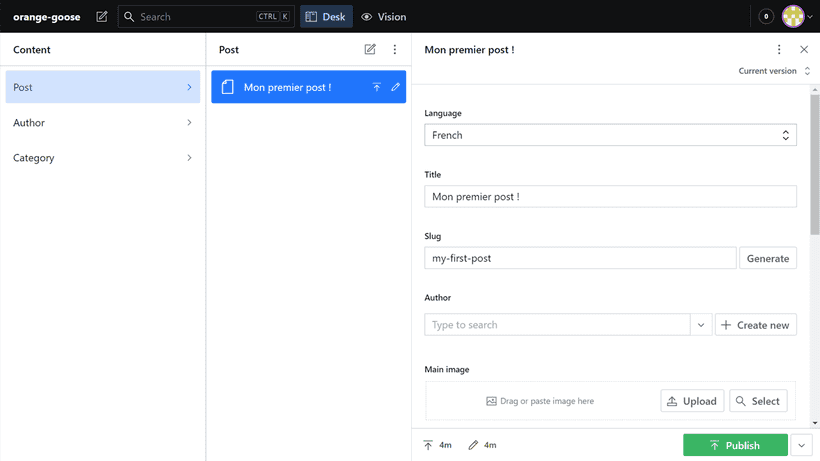820x461 pixels.
Task: Open the Desk tool tab
Action: tap(326, 17)
